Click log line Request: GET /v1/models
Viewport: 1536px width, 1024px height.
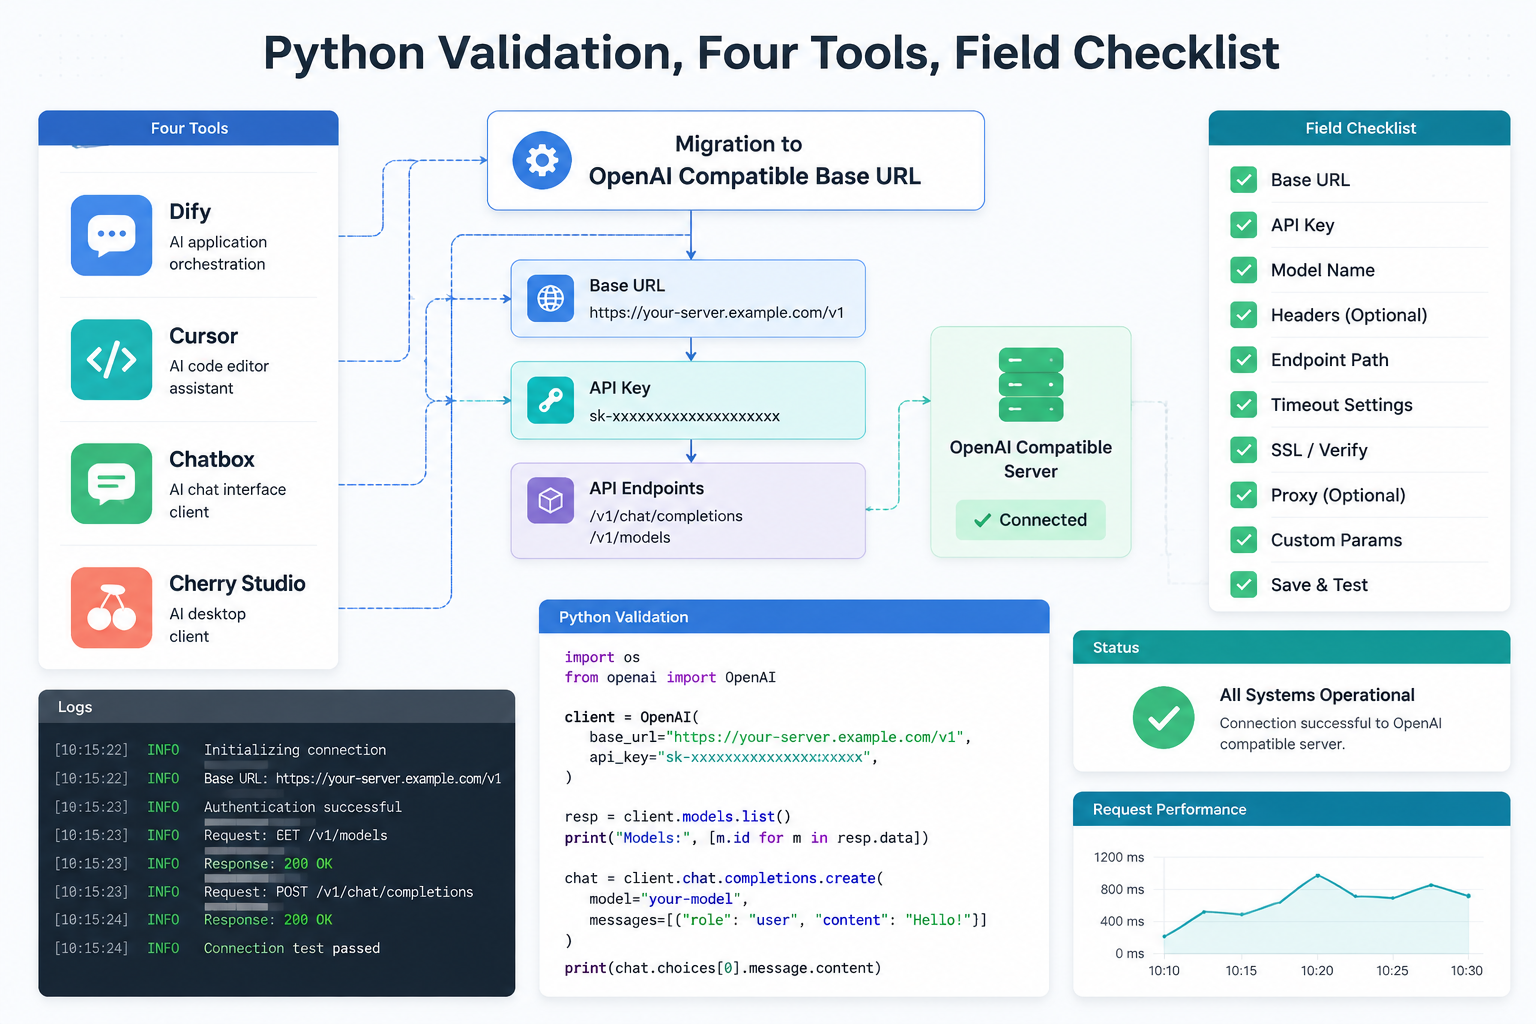tap(296, 835)
